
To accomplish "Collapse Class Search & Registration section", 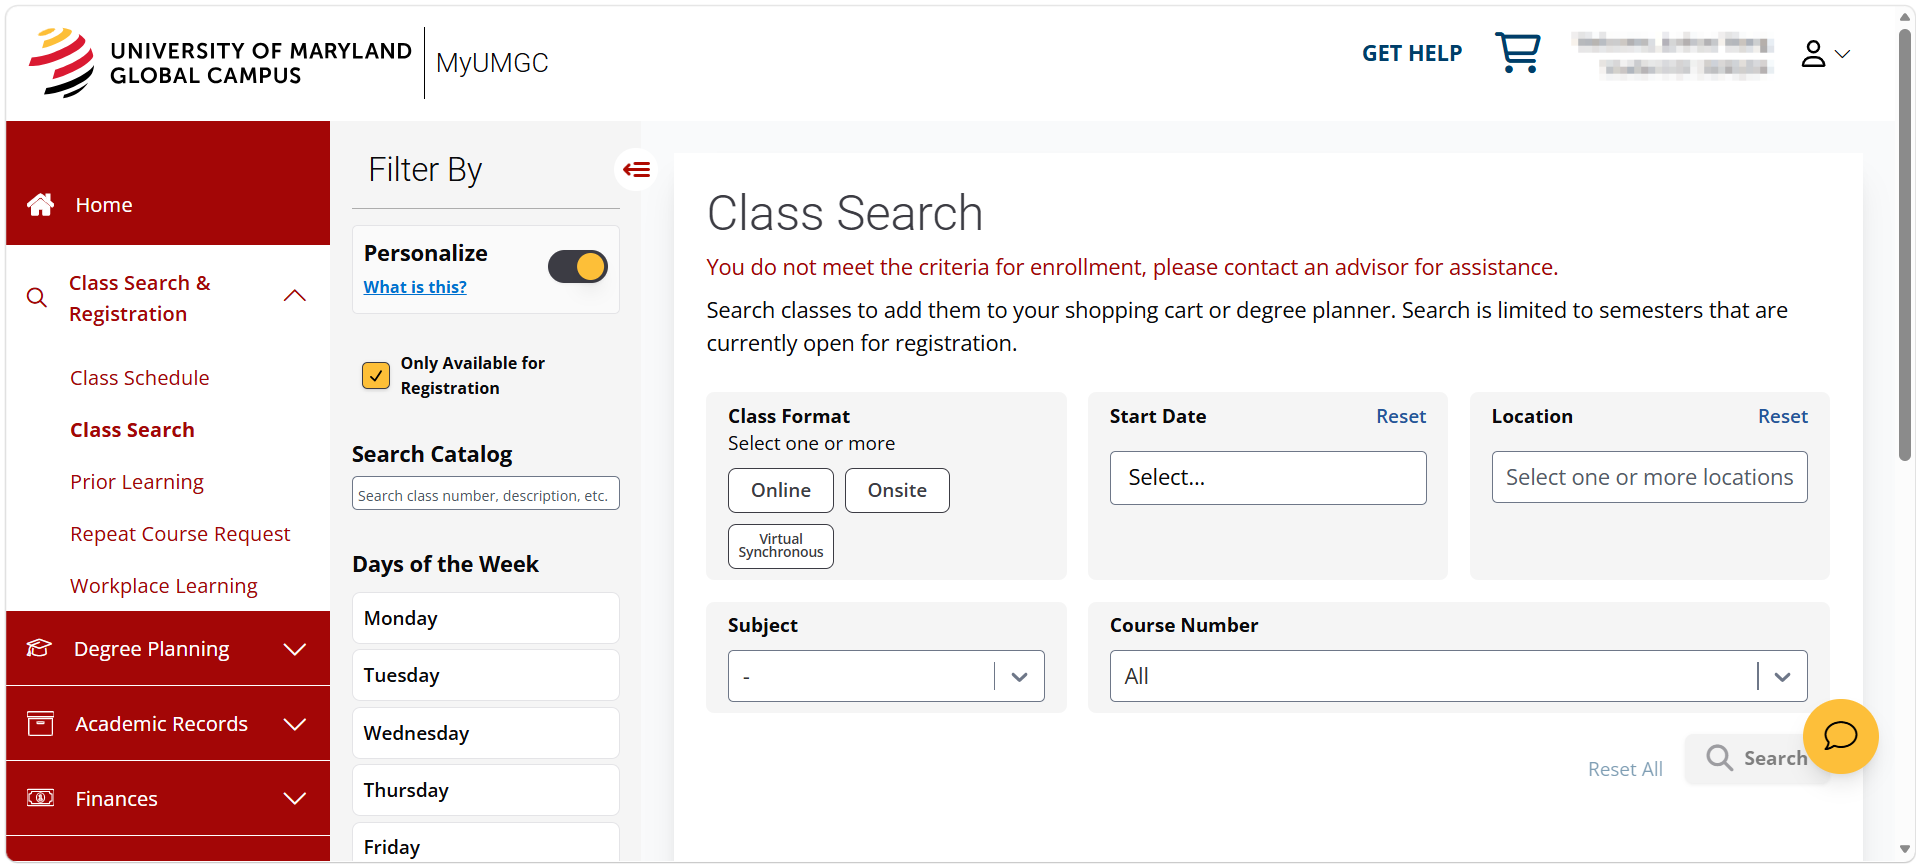I will coord(294,296).
